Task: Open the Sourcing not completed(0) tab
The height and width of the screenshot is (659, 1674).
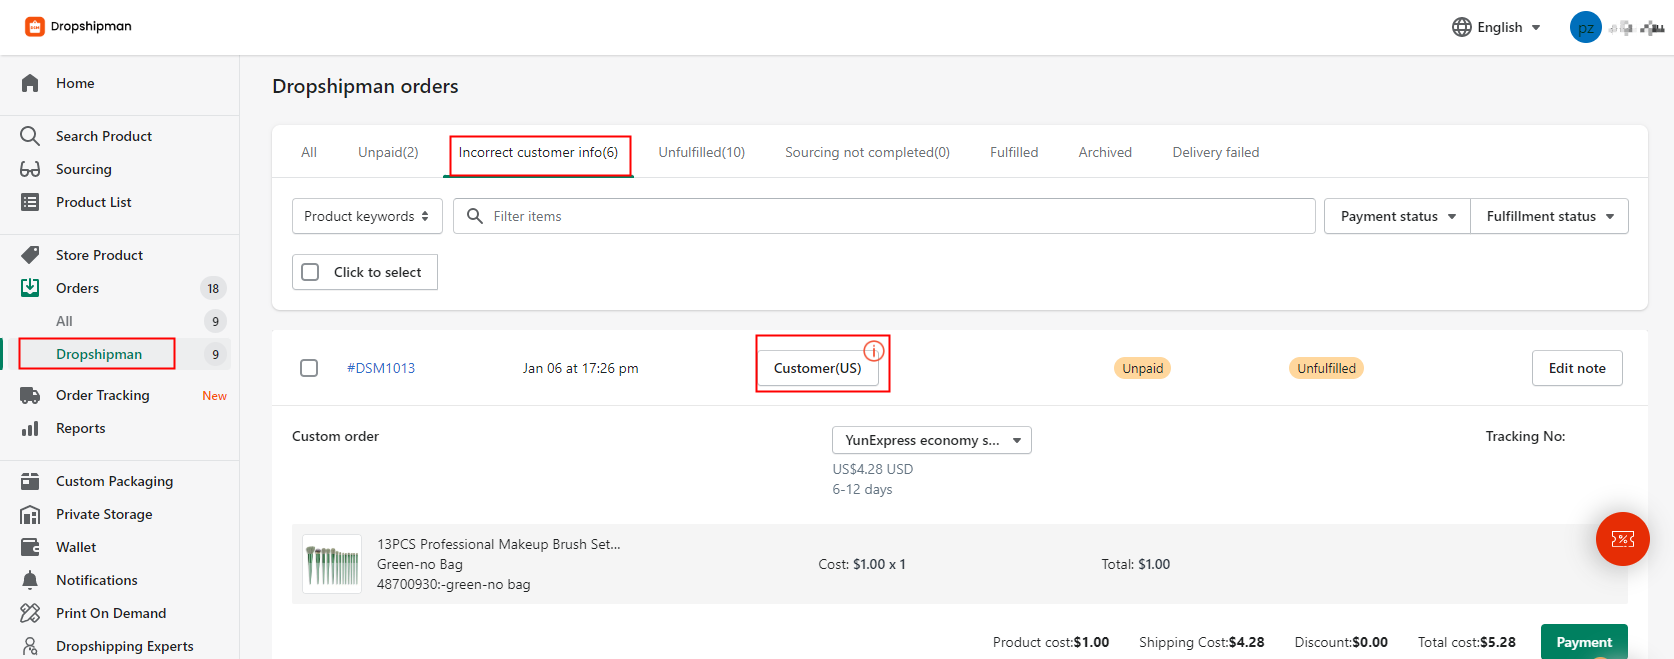Action: tap(867, 152)
